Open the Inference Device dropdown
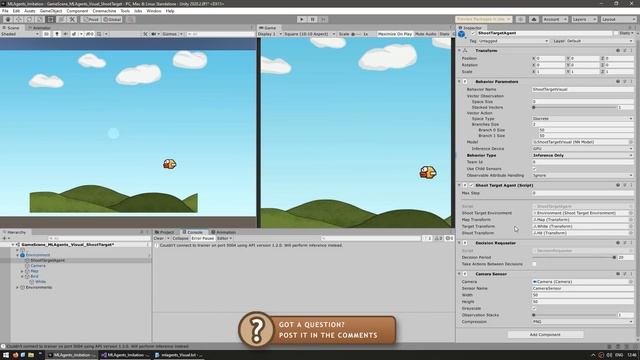The image size is (640, 360). point(582,149)
